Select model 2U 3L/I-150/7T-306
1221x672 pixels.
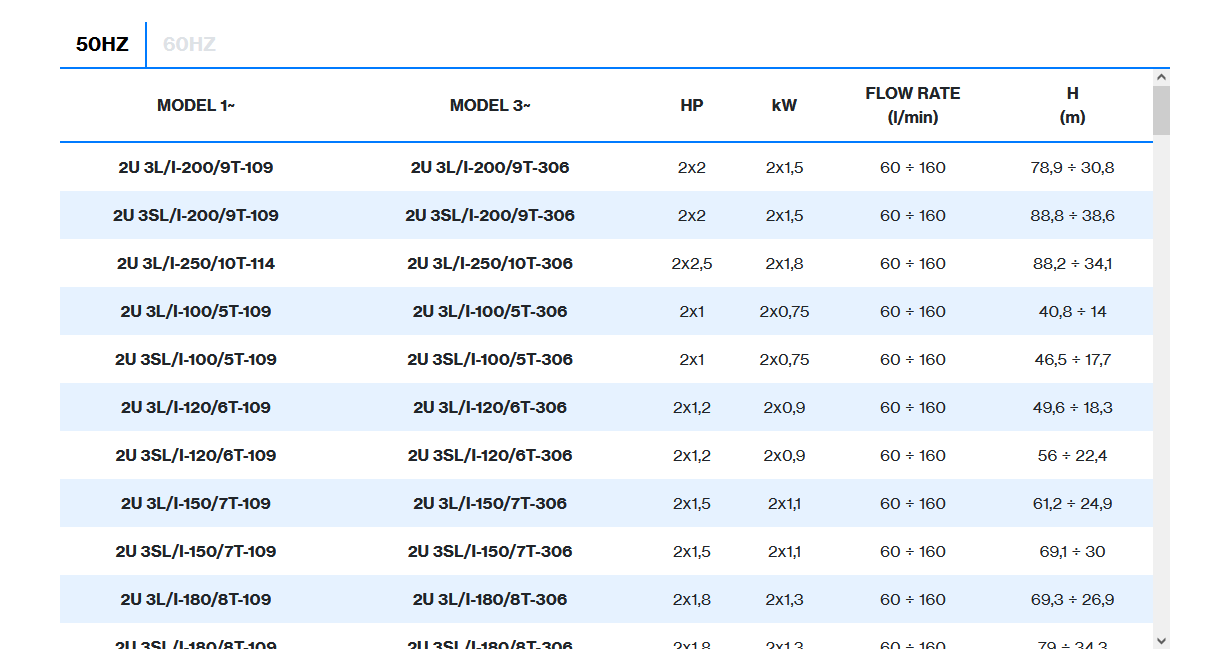[490, 503]
